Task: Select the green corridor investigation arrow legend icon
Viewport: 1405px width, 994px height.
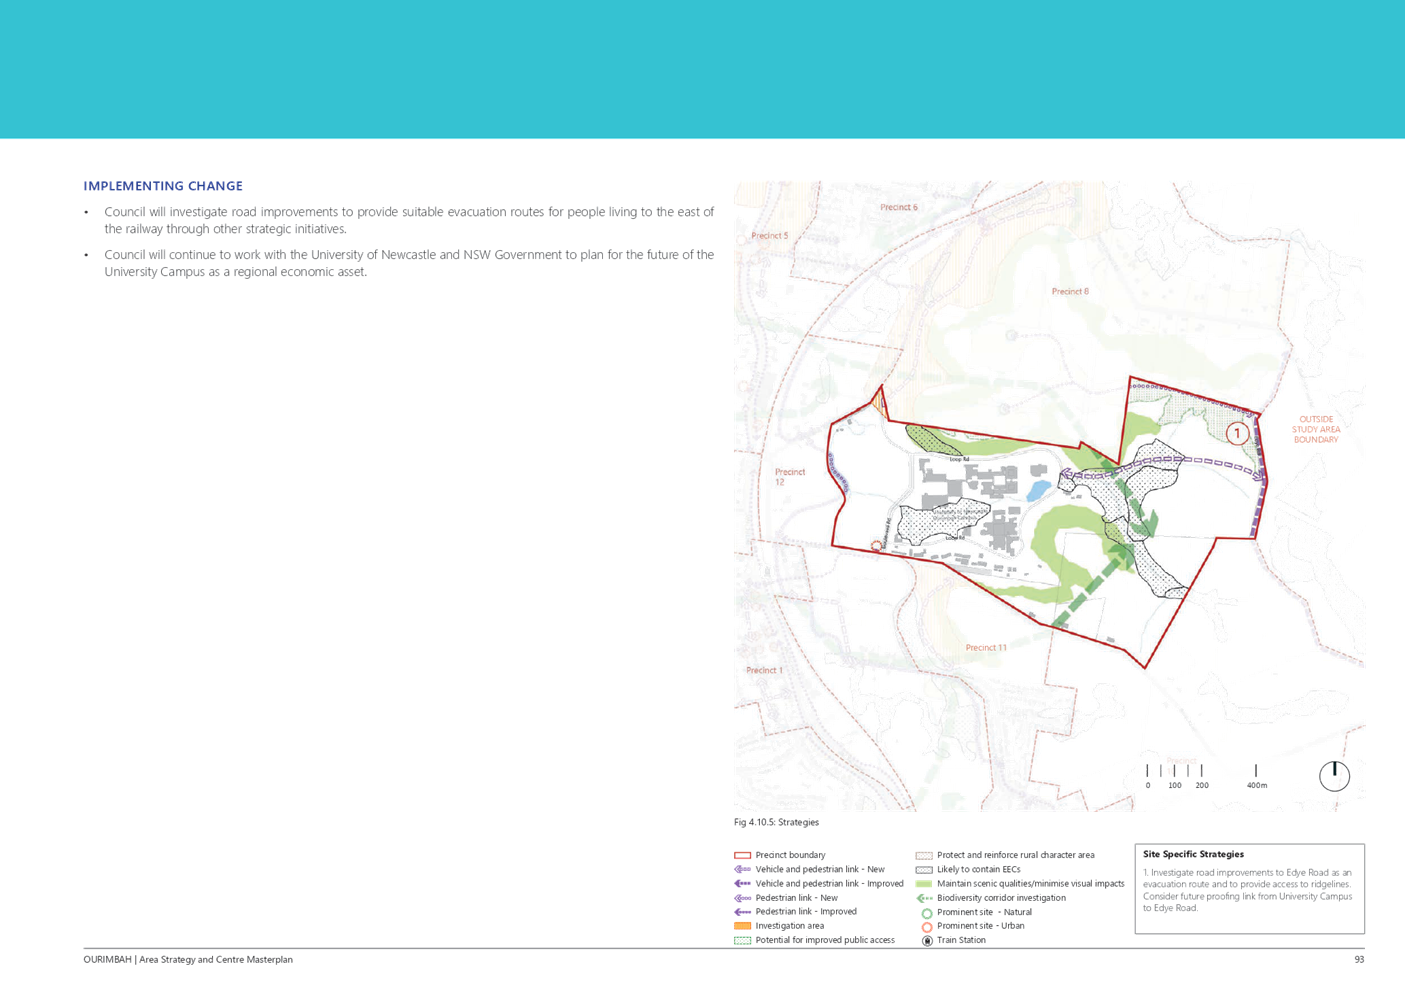Action: 924,898
